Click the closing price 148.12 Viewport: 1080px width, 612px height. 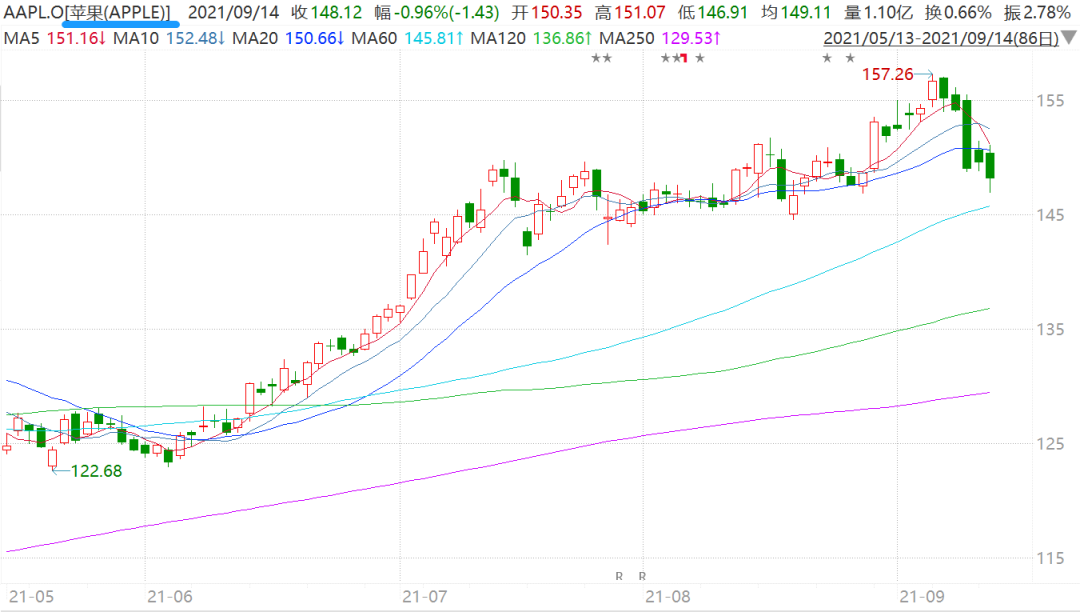click(336, 12)
